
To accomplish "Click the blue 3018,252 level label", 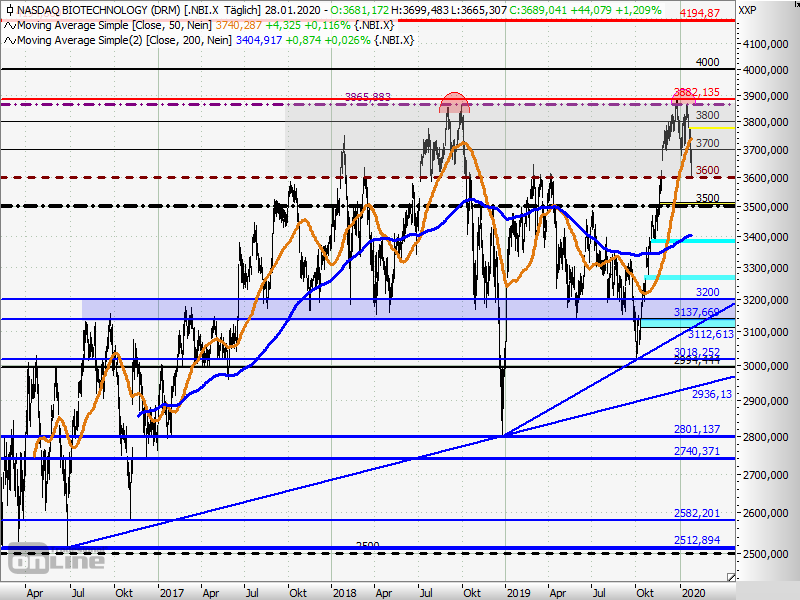I will (696, 352).
